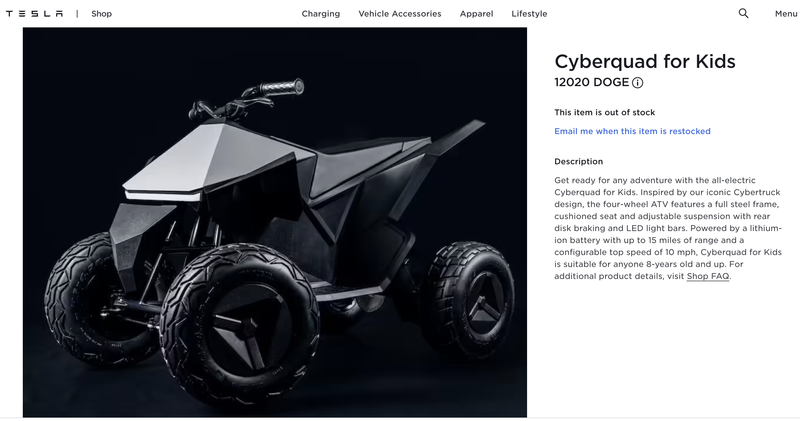Click the product description paragraph

pyautogui.click(x=668, y=228)
